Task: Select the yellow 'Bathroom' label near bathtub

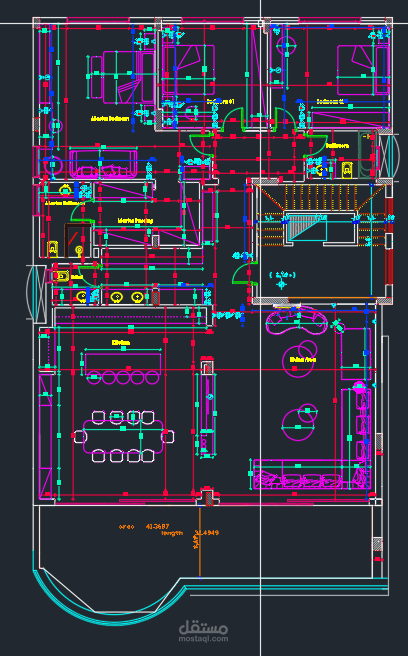Action: 337,146
